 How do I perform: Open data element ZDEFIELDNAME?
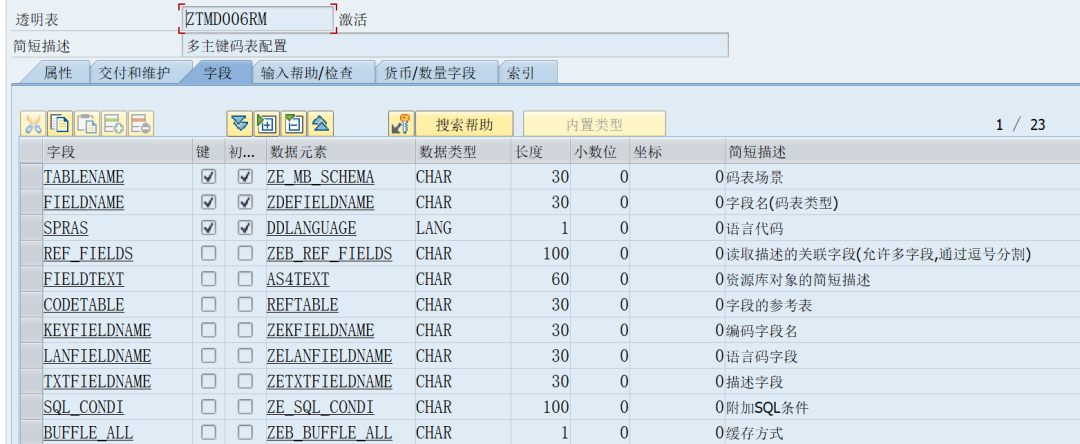[320, 202]
